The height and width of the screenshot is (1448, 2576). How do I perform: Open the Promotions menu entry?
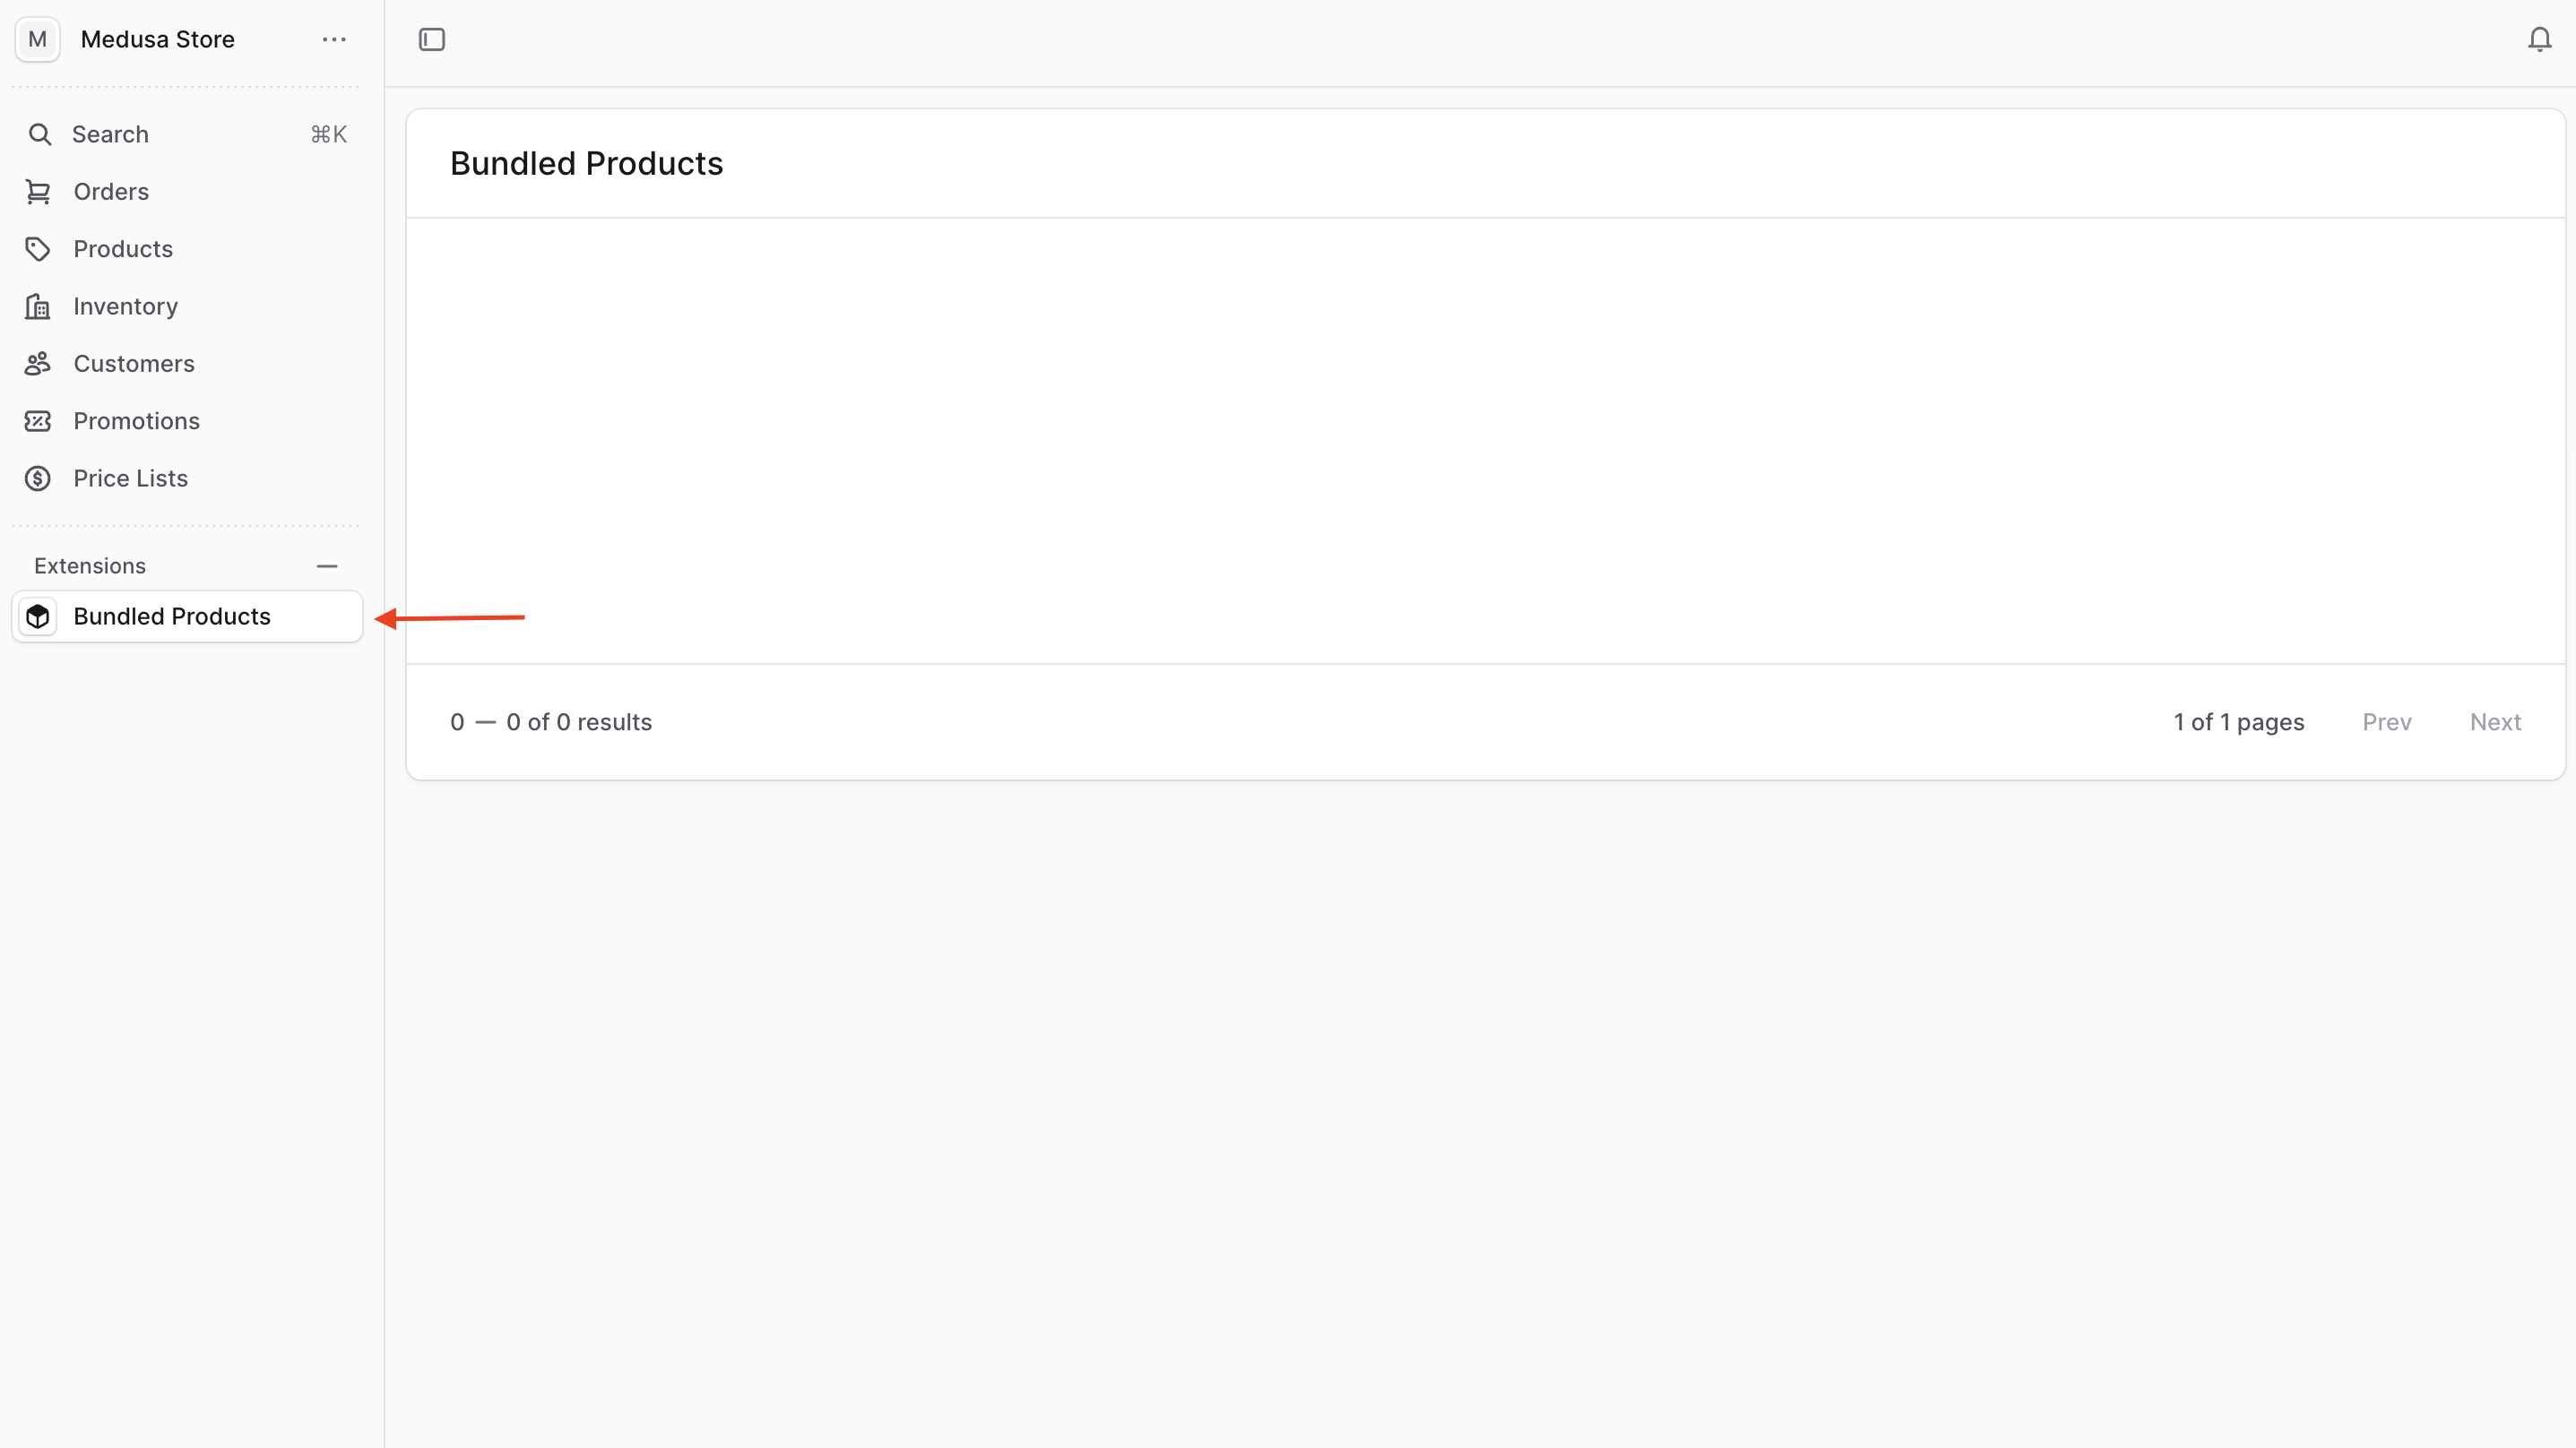[137, 421]
